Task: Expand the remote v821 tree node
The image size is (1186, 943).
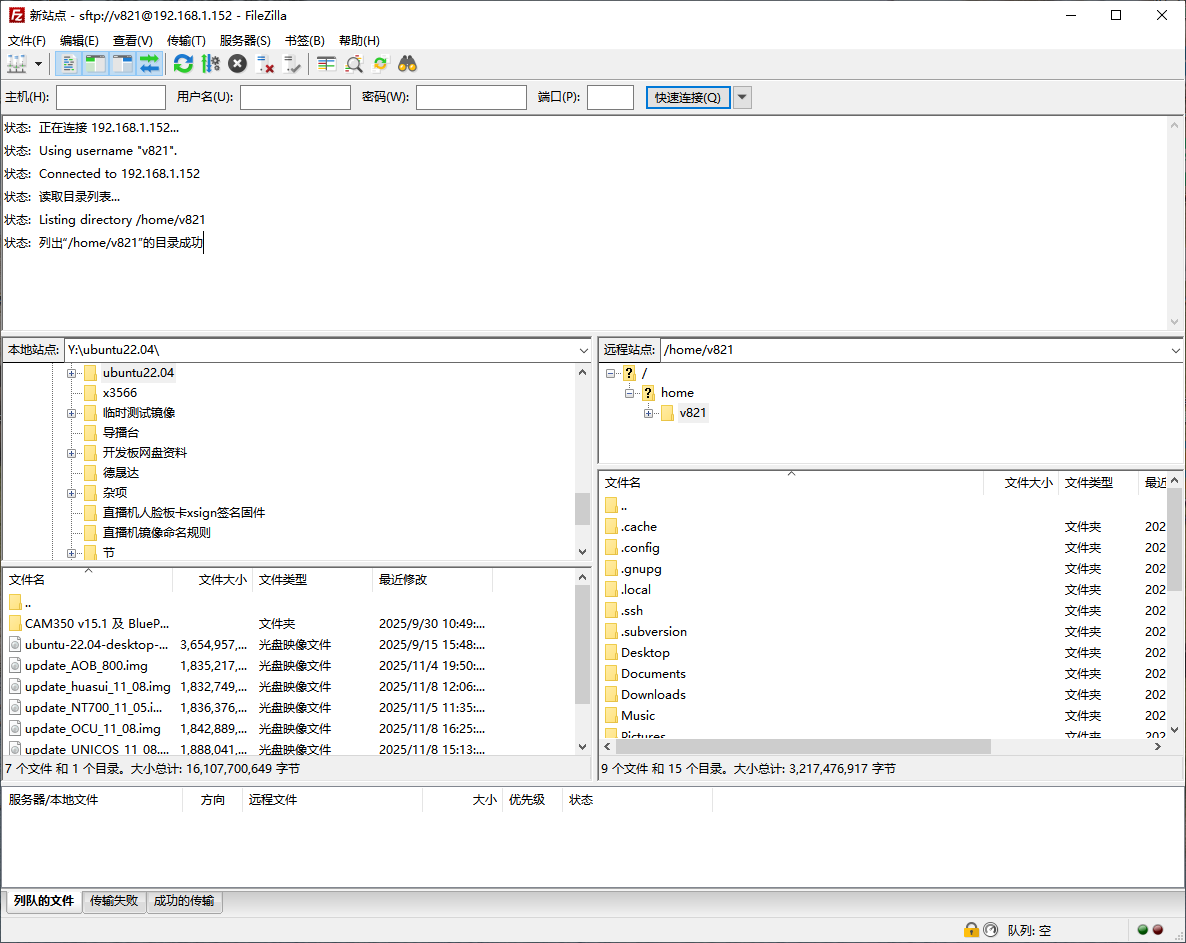Action: [648, 413]
